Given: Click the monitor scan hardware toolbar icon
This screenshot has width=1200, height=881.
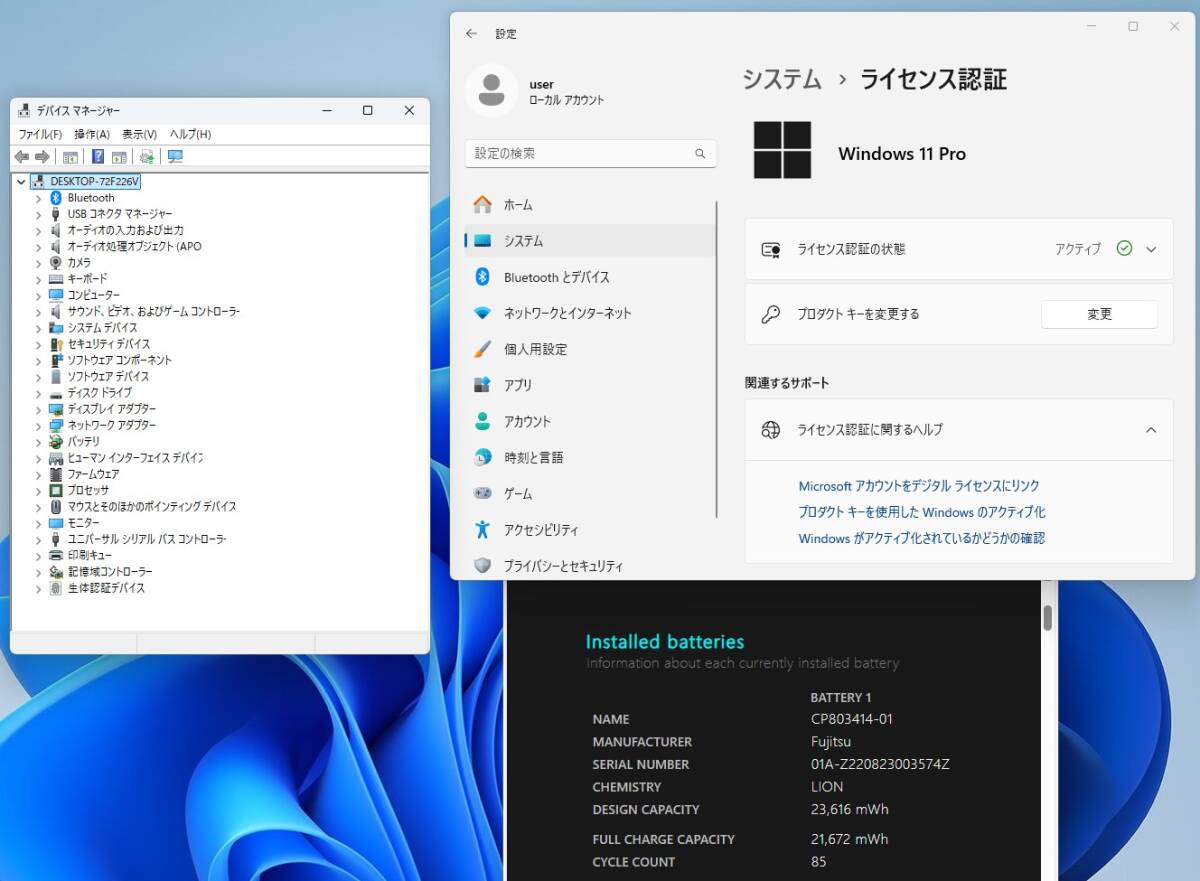Looking at the screenshot, I should [175, 157].
